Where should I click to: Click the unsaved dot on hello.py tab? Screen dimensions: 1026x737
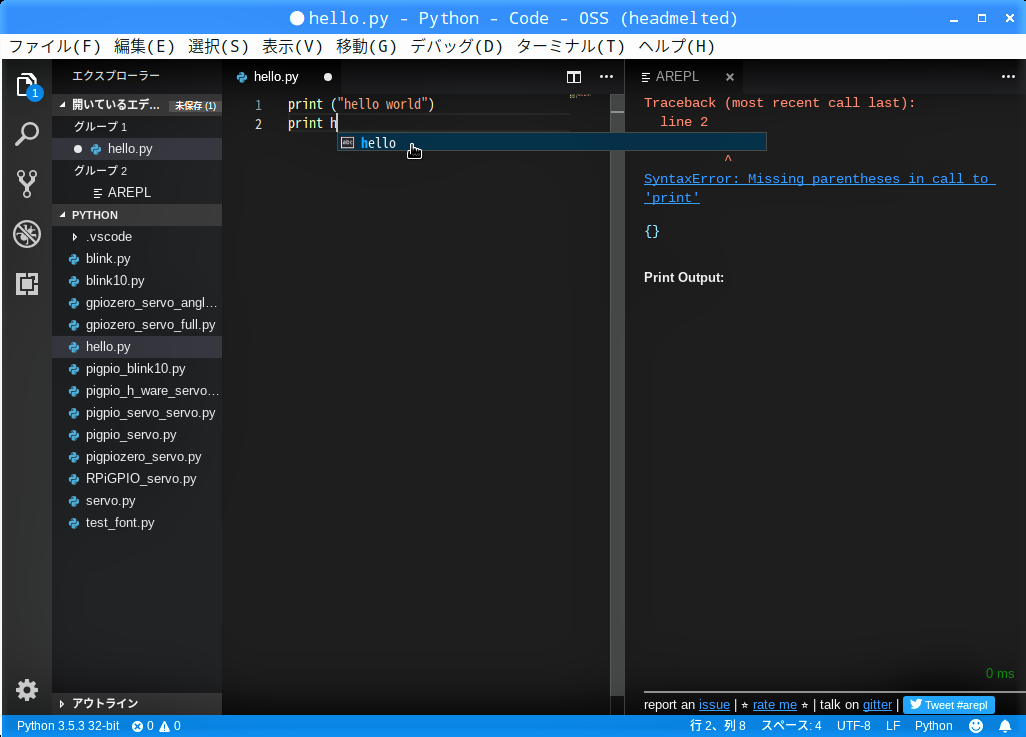[x=328, y=77]
